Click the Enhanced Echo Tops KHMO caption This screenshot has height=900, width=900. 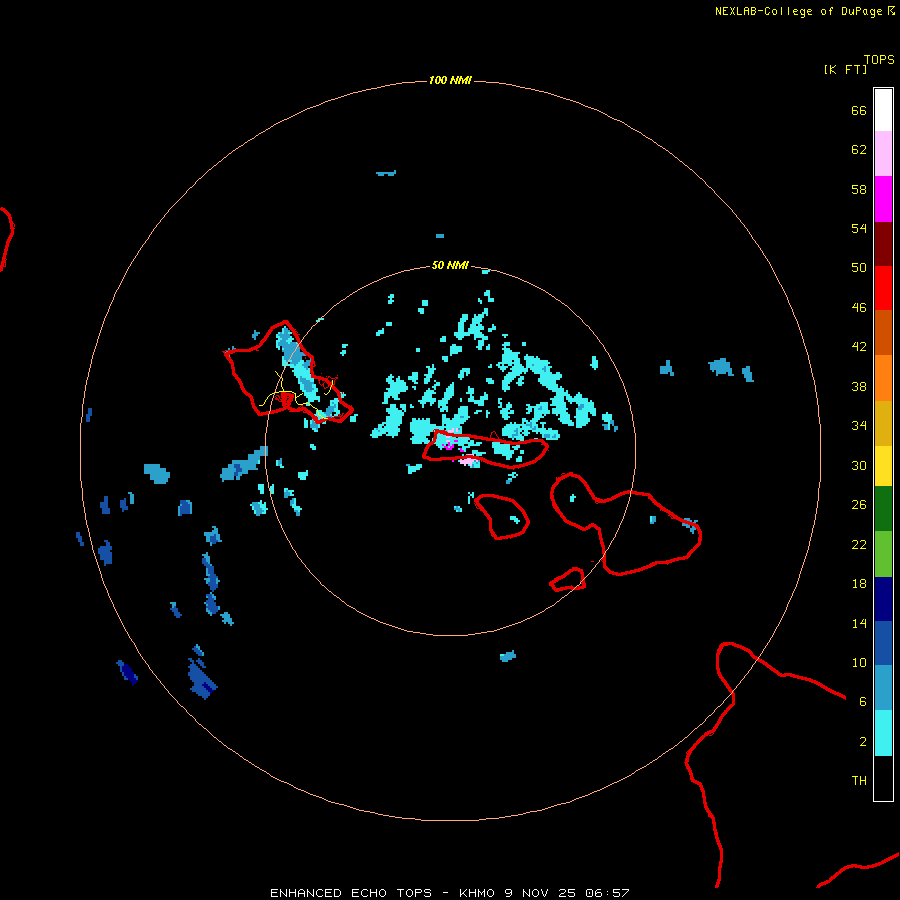click(x=449, y=893)
